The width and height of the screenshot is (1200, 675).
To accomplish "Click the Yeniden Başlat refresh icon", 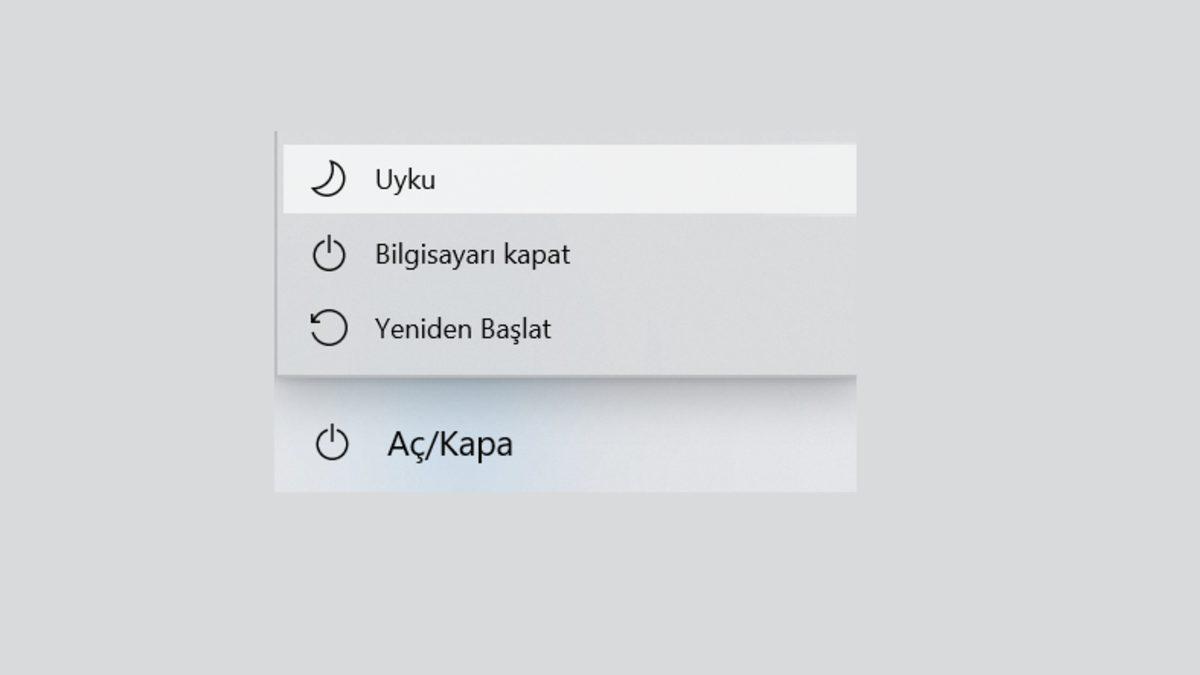I will (327, 327).
